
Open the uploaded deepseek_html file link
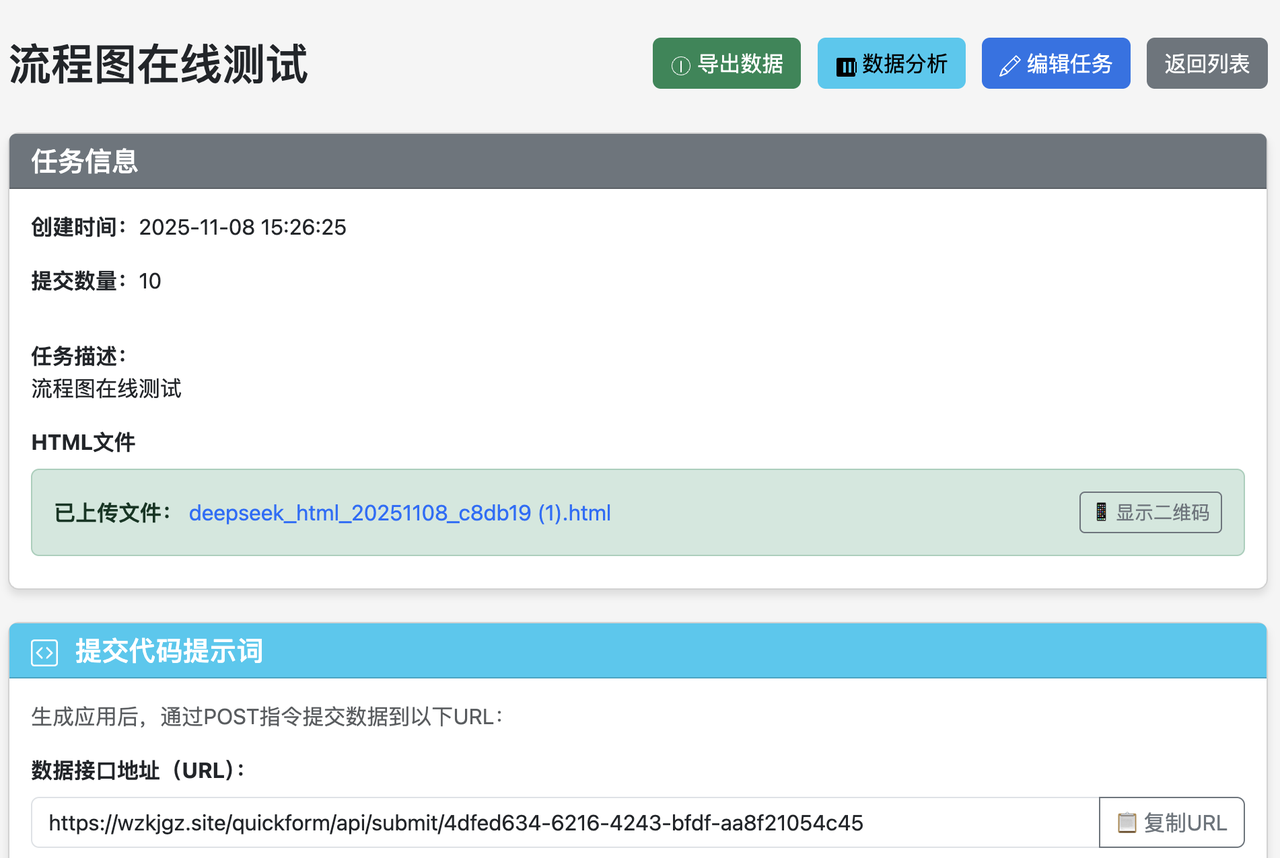(399, 513)
